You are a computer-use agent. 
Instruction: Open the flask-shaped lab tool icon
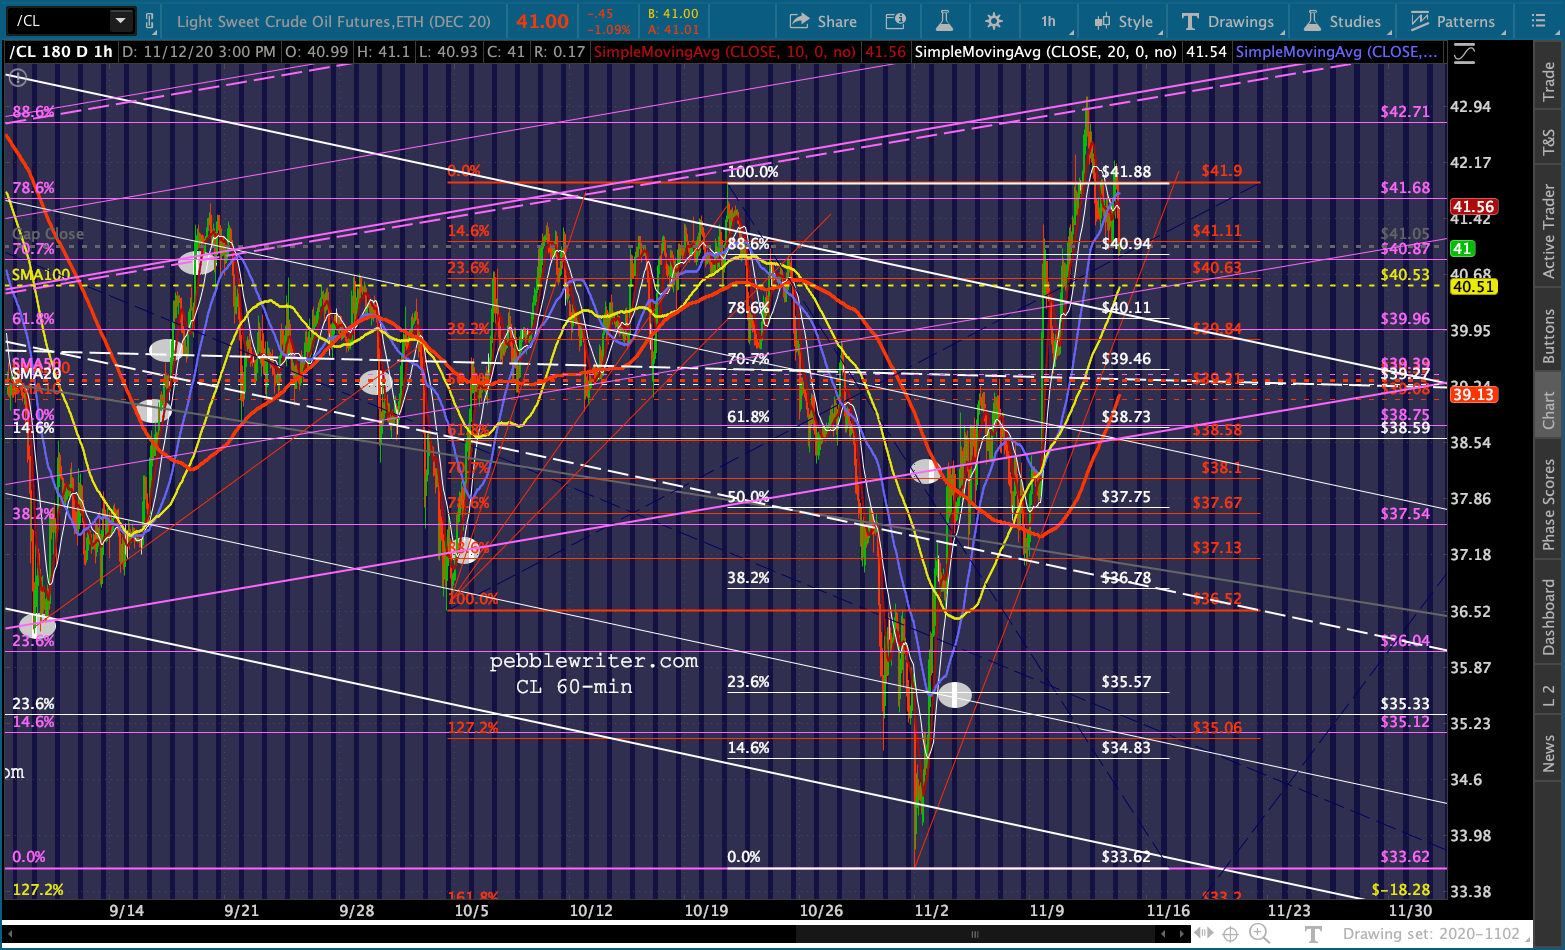point(945,21)
